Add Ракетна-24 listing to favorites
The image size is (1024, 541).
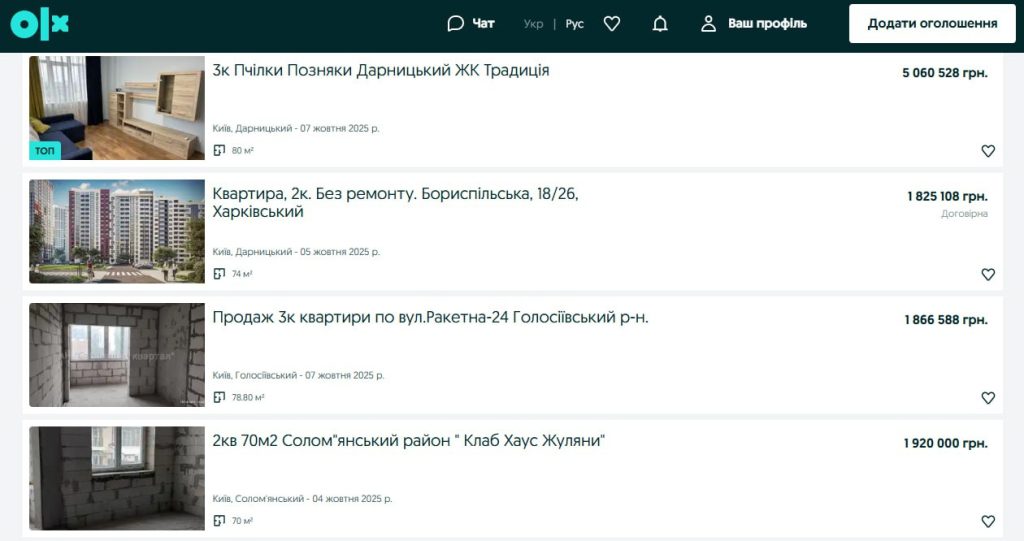click(x=988, y=398)
